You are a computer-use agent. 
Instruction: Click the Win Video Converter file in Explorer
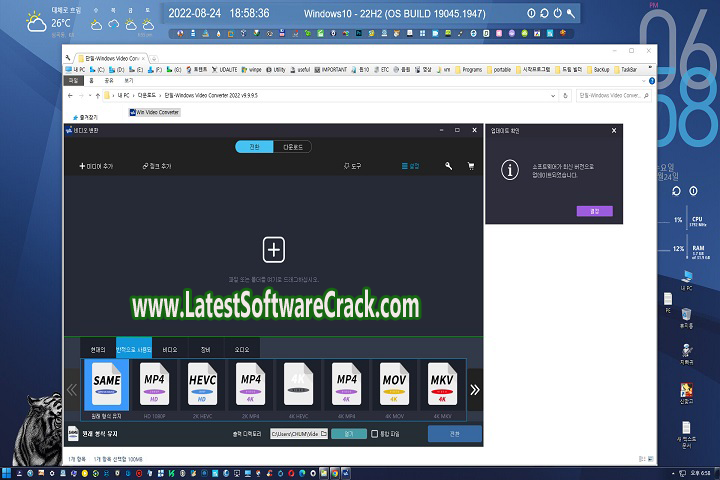[154, 112]
